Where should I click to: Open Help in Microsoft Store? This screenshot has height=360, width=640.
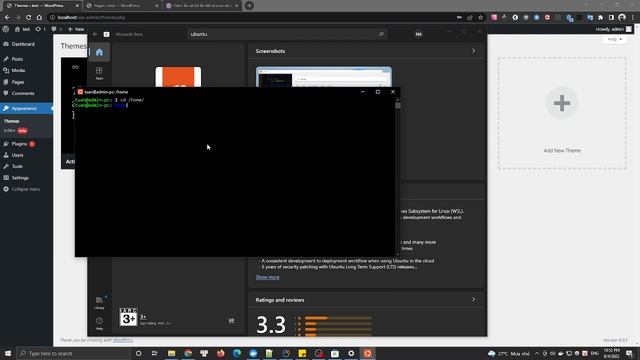pos(99,323)
